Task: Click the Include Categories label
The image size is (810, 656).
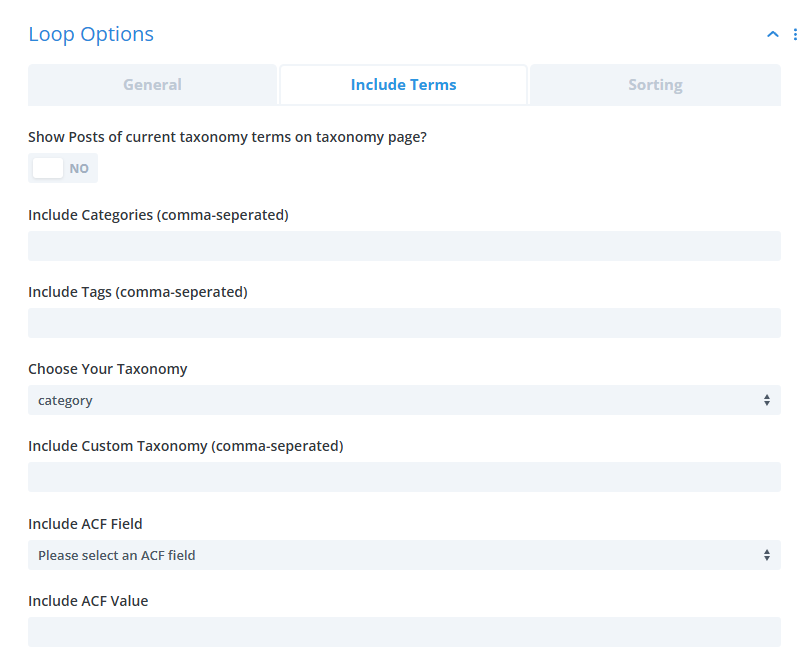Action: [158, 214]
